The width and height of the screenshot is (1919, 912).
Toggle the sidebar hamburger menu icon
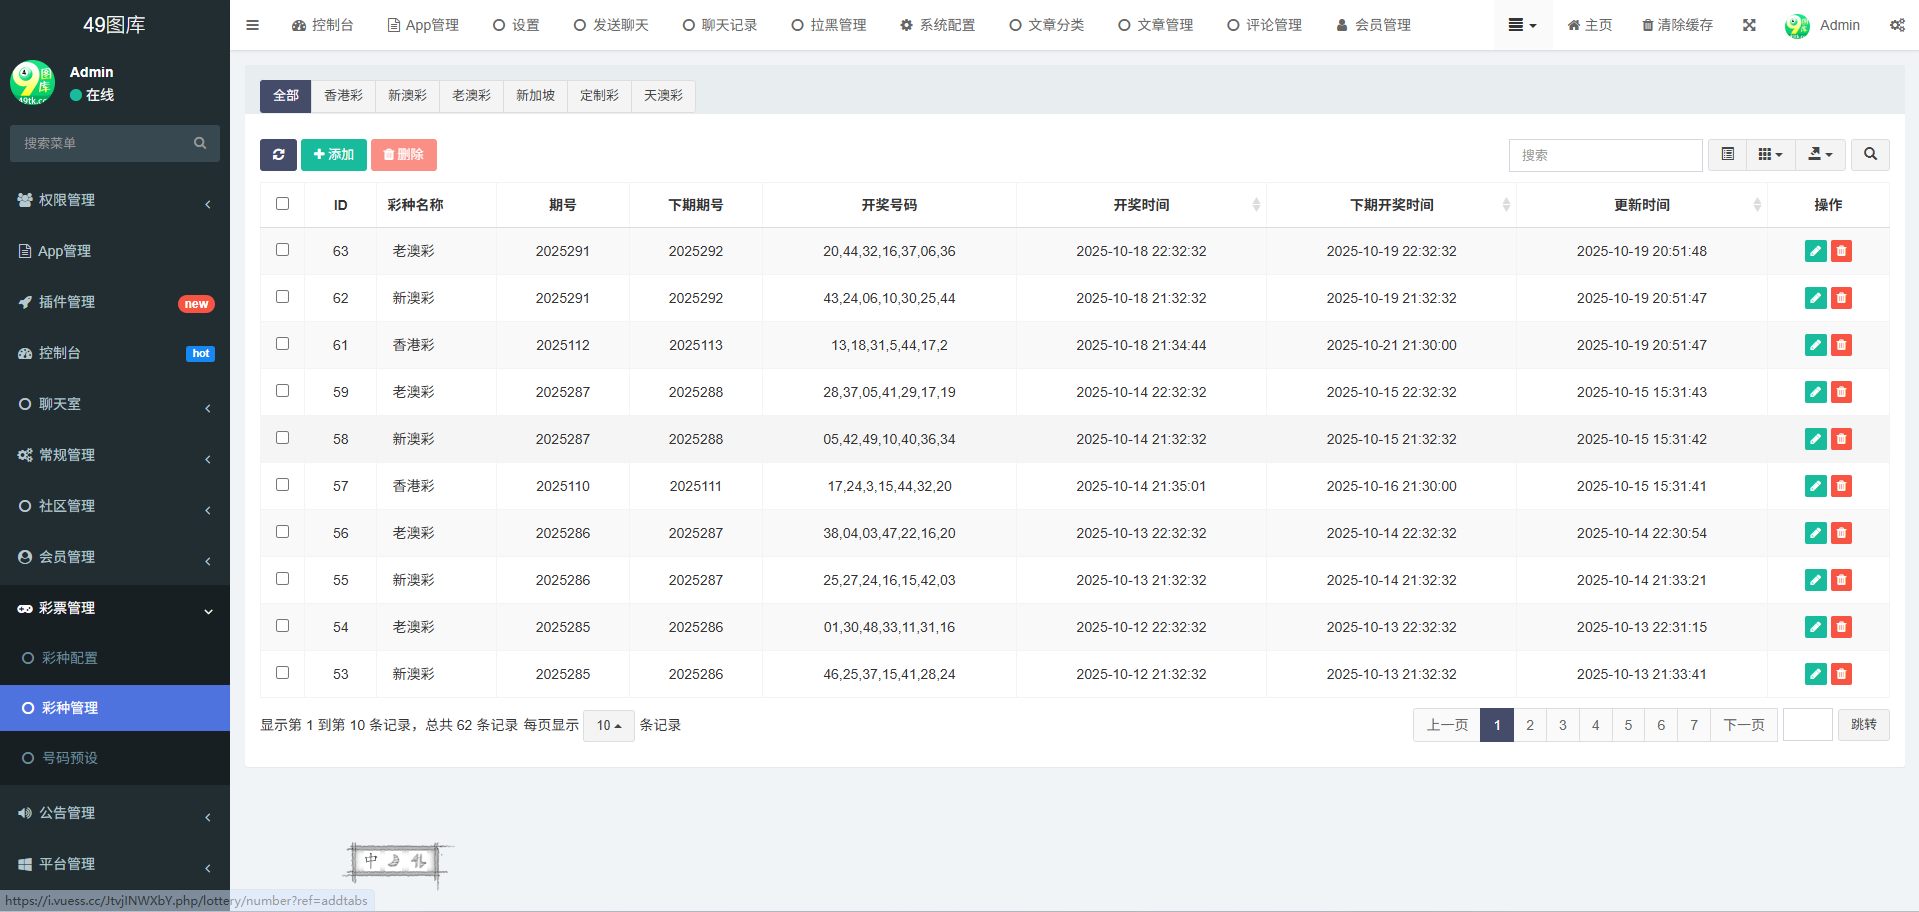click(x=252, y=25)
